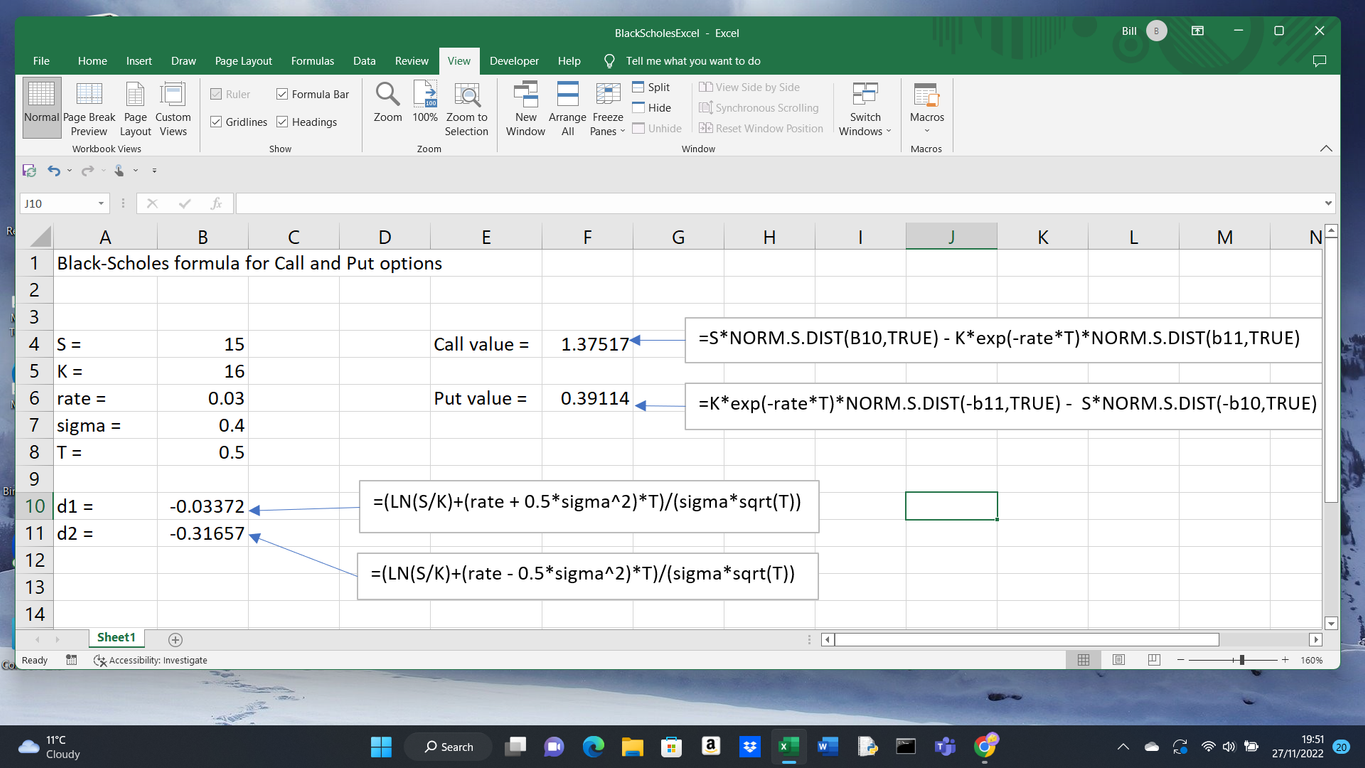Click the zoom out minus button
1365x768 pixels.
(1180, 660)
